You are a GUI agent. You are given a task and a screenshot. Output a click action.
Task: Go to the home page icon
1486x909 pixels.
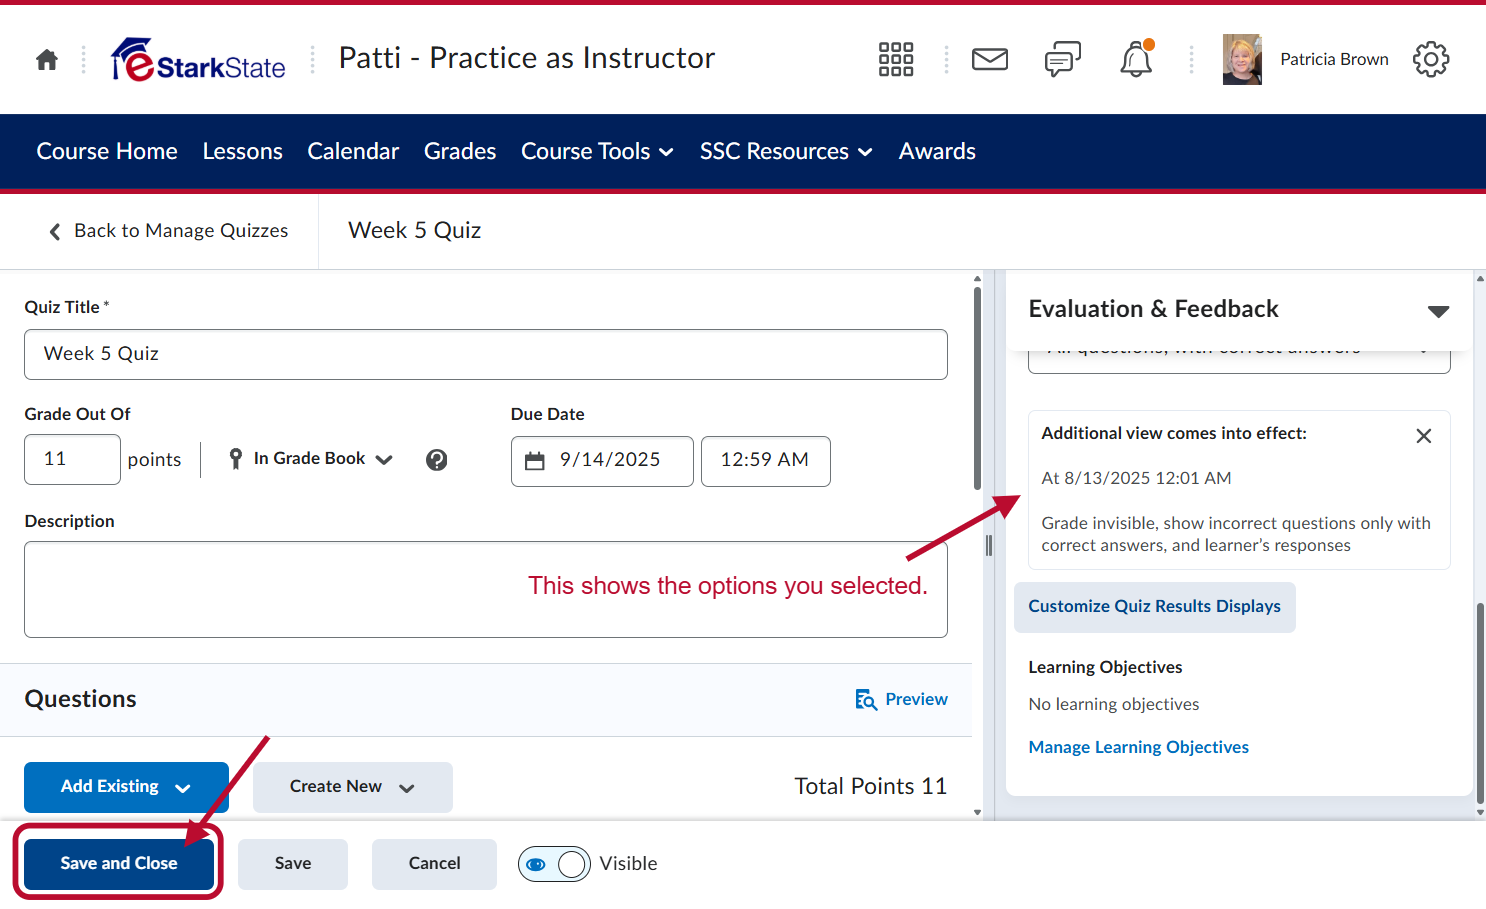[47, 60]
